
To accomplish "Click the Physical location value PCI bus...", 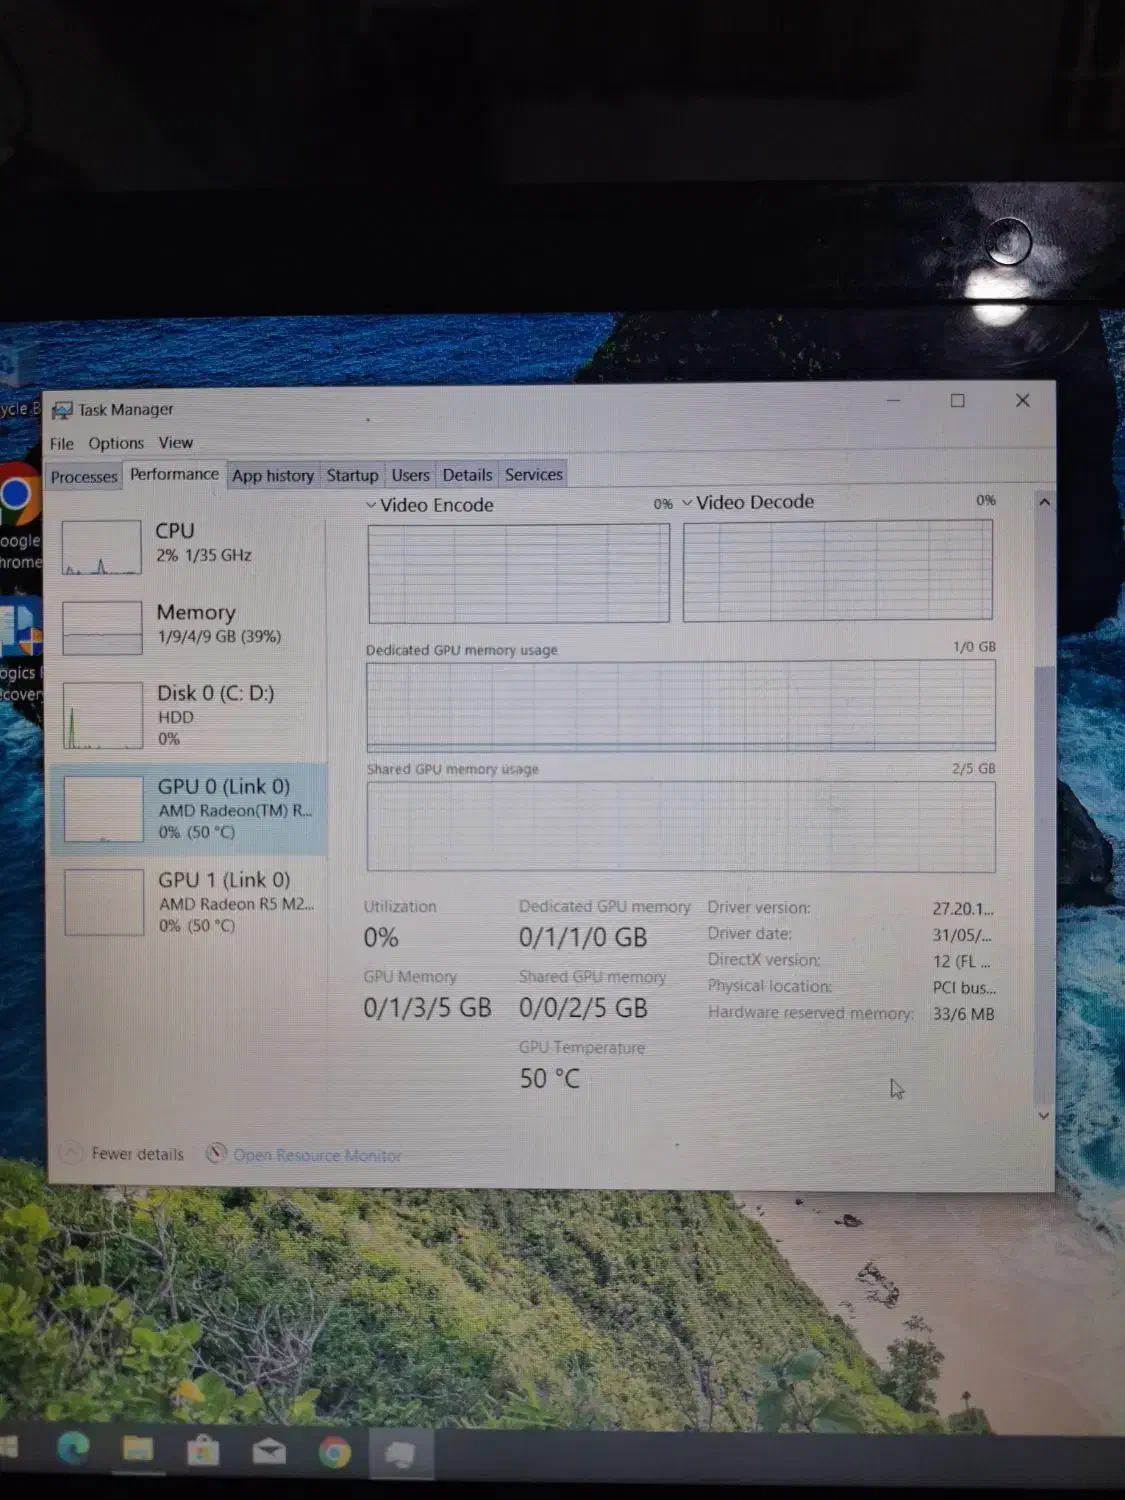I will [964, 988].
